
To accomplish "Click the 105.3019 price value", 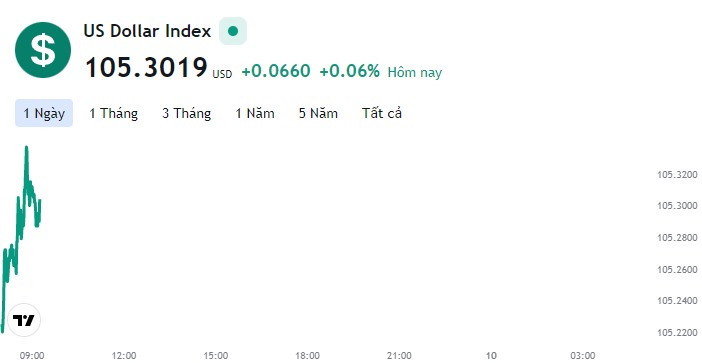I will (x=146, y=68).
